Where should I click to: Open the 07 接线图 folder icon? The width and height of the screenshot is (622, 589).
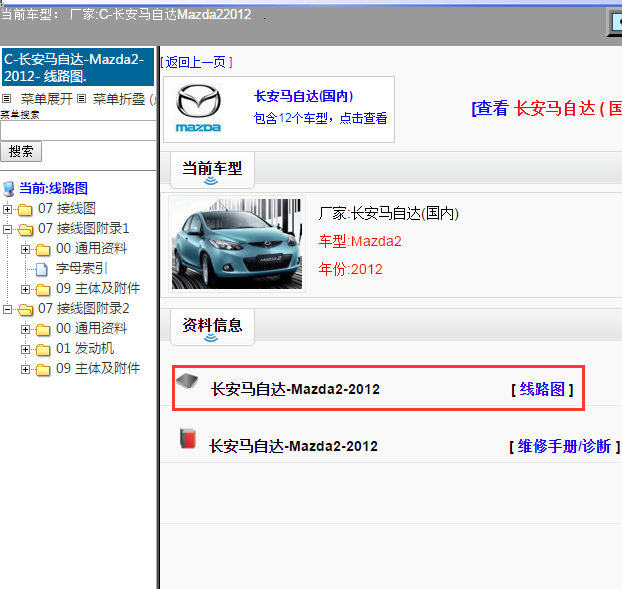point(25,209)
